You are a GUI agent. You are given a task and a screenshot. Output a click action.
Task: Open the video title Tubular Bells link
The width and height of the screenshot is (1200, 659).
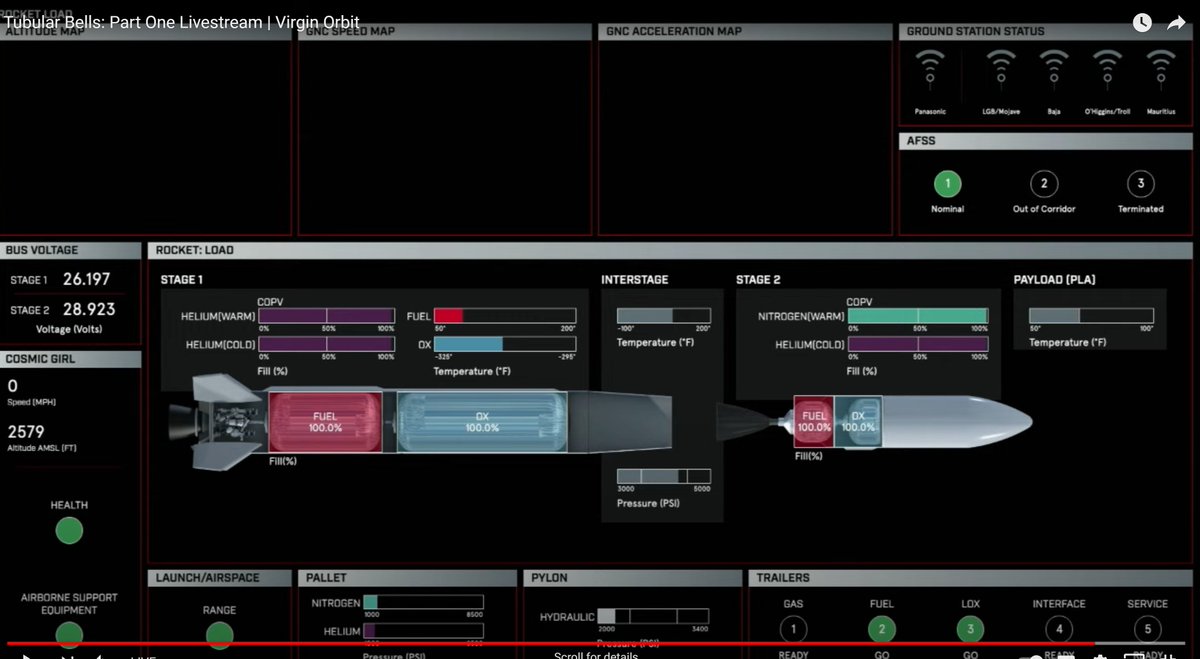point(180,22)
